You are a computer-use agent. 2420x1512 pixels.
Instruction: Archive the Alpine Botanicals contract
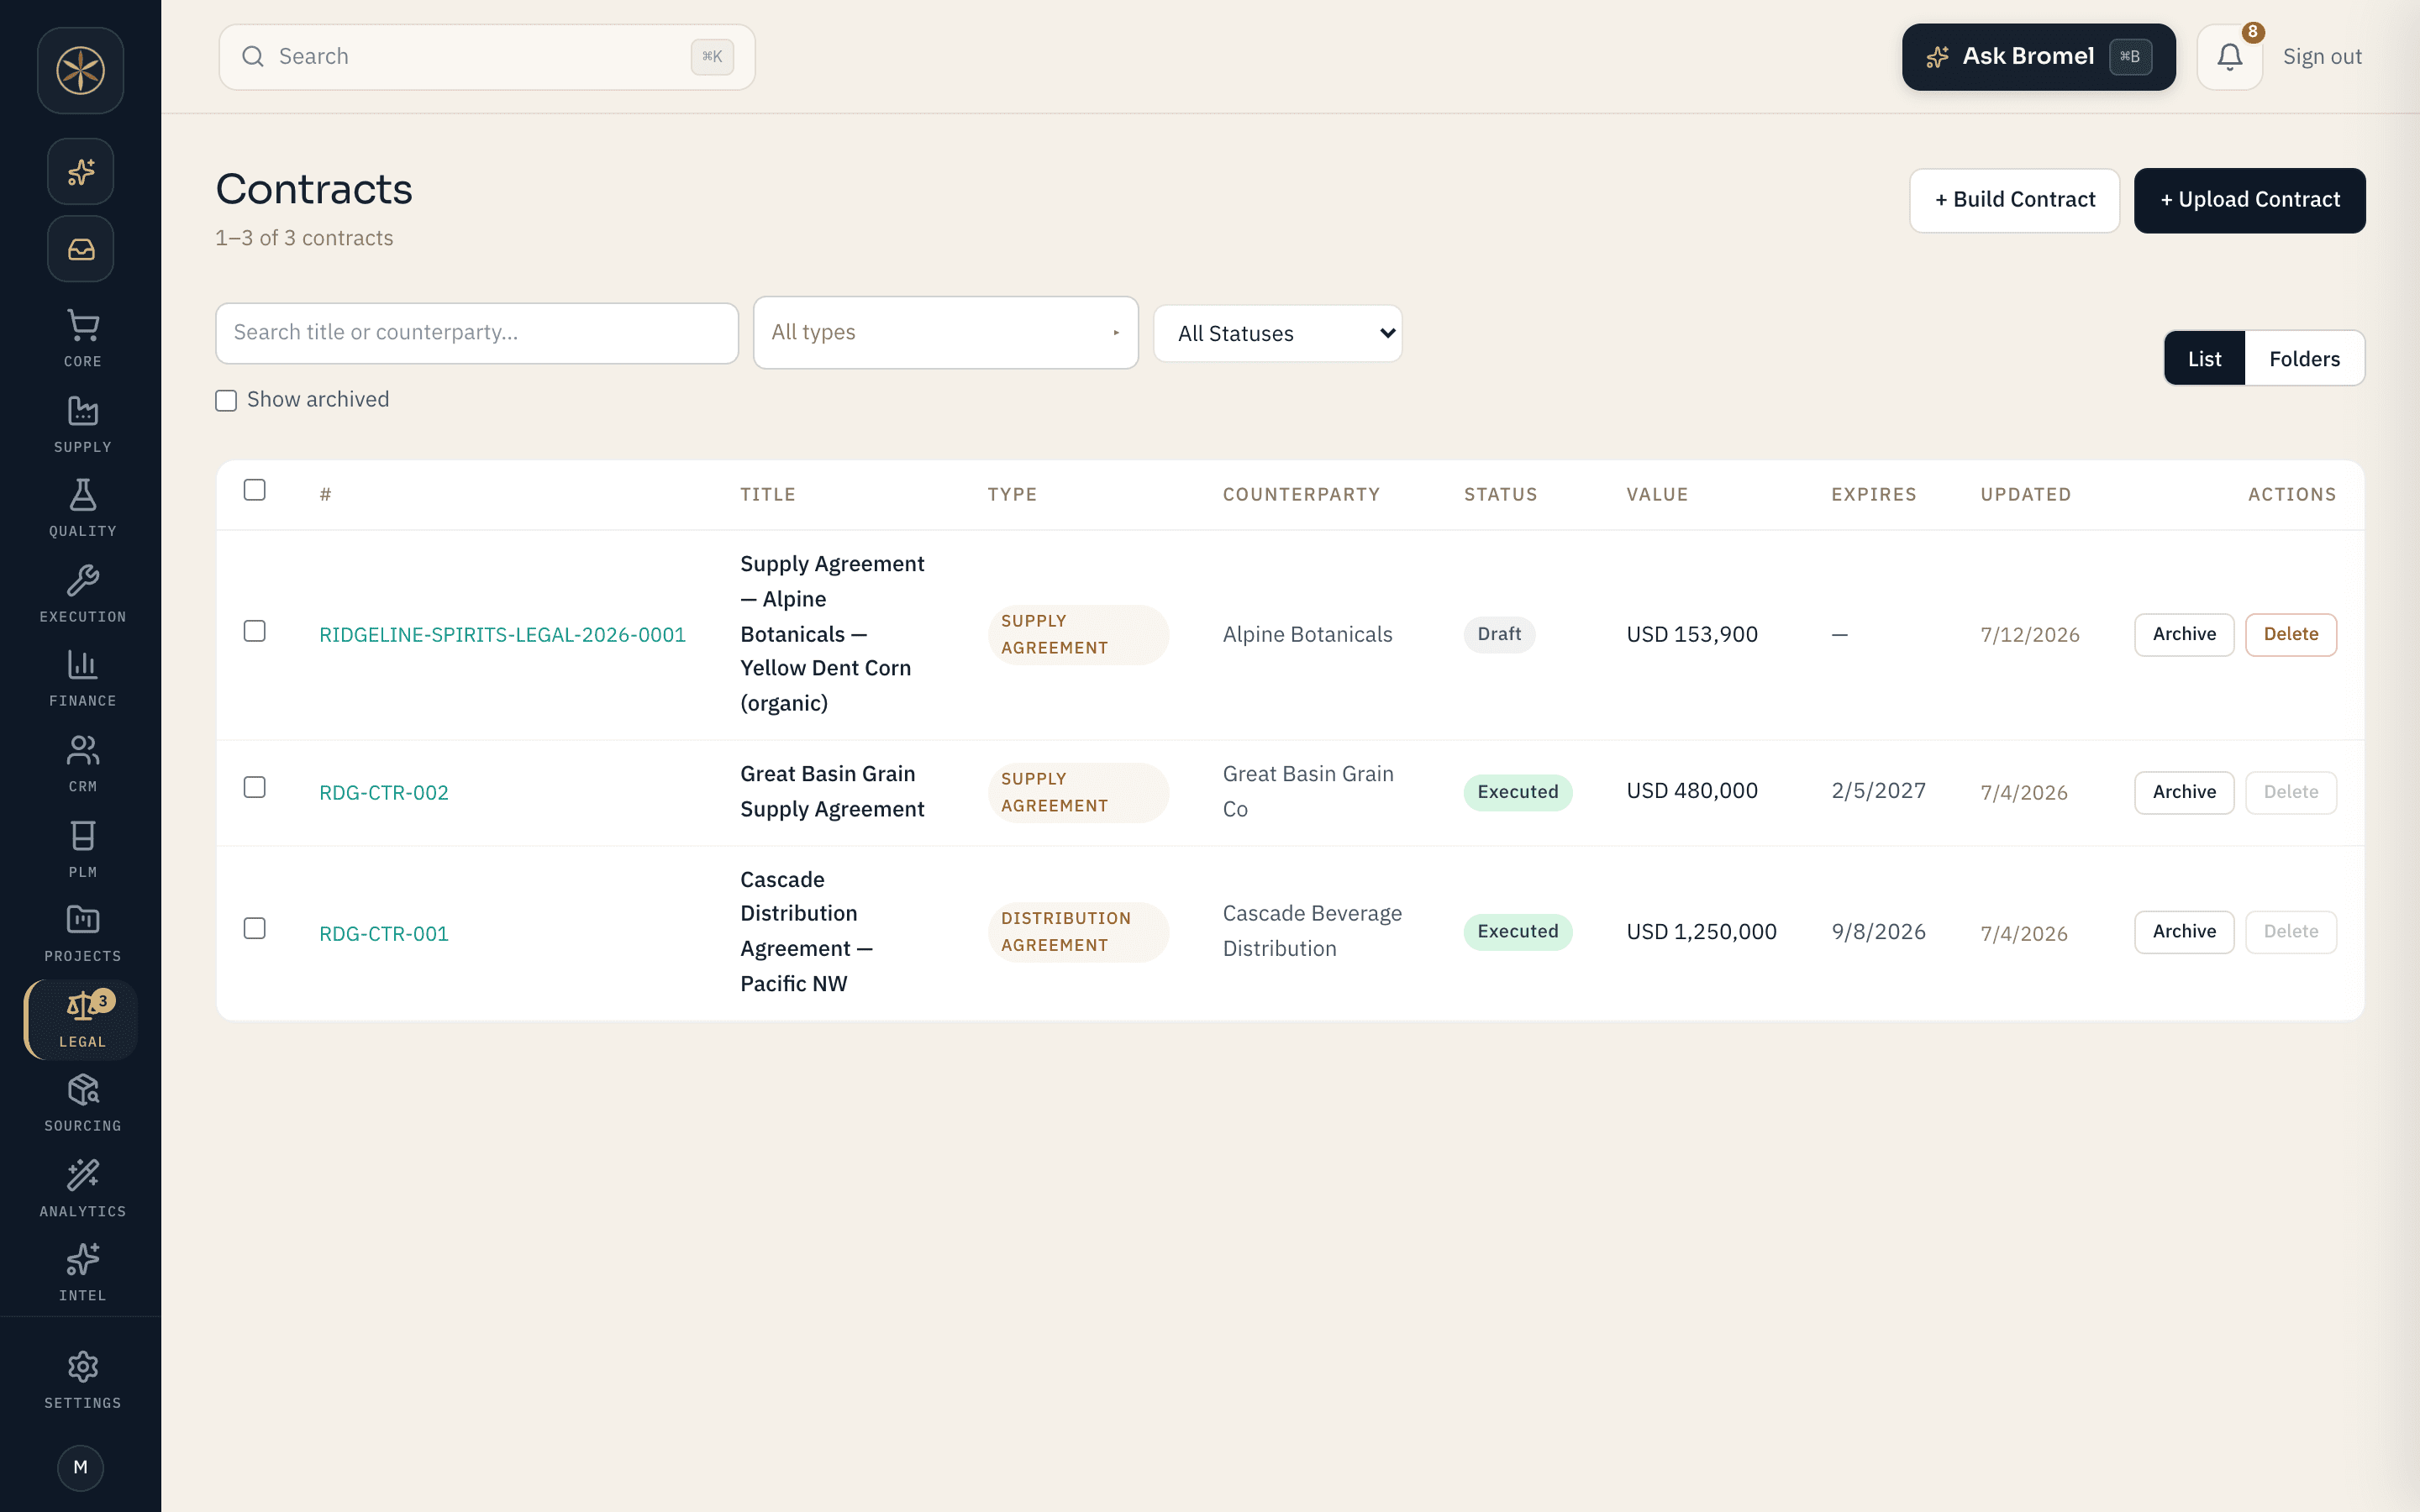coord(2184,635)
